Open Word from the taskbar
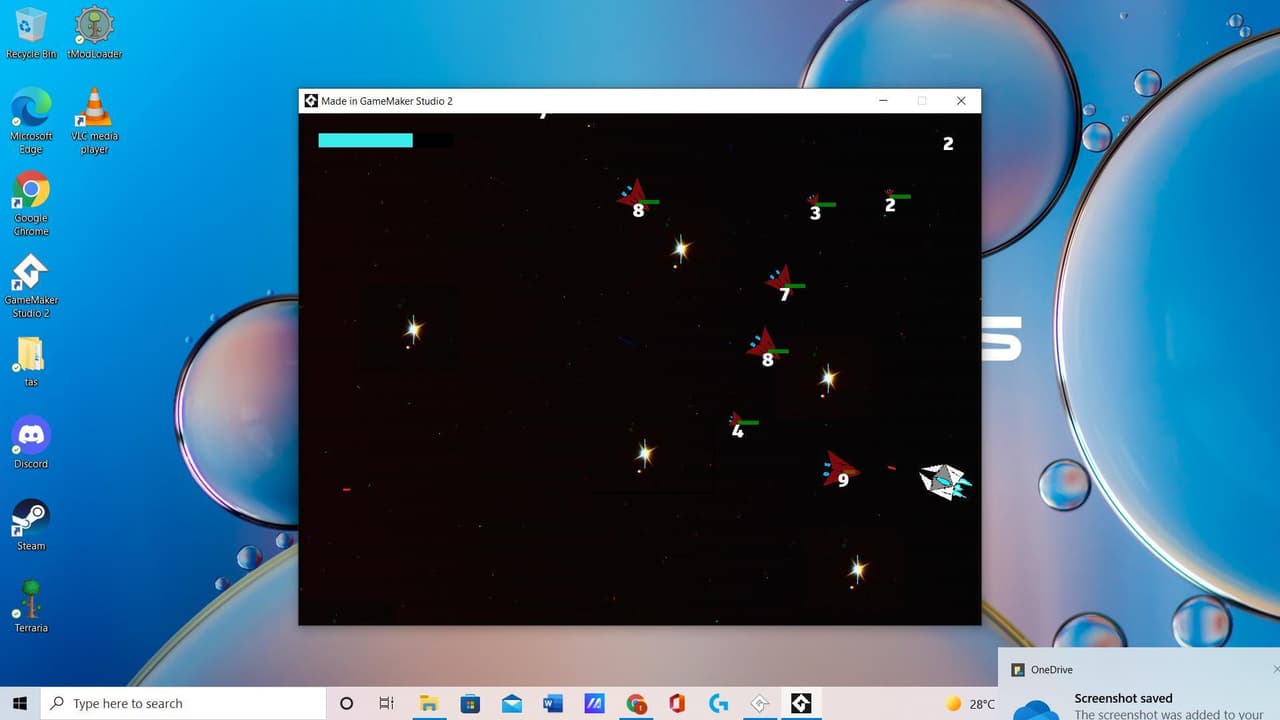Image resolution: width=1280 pixels, height=720 pixels. [x=553, y=703]
